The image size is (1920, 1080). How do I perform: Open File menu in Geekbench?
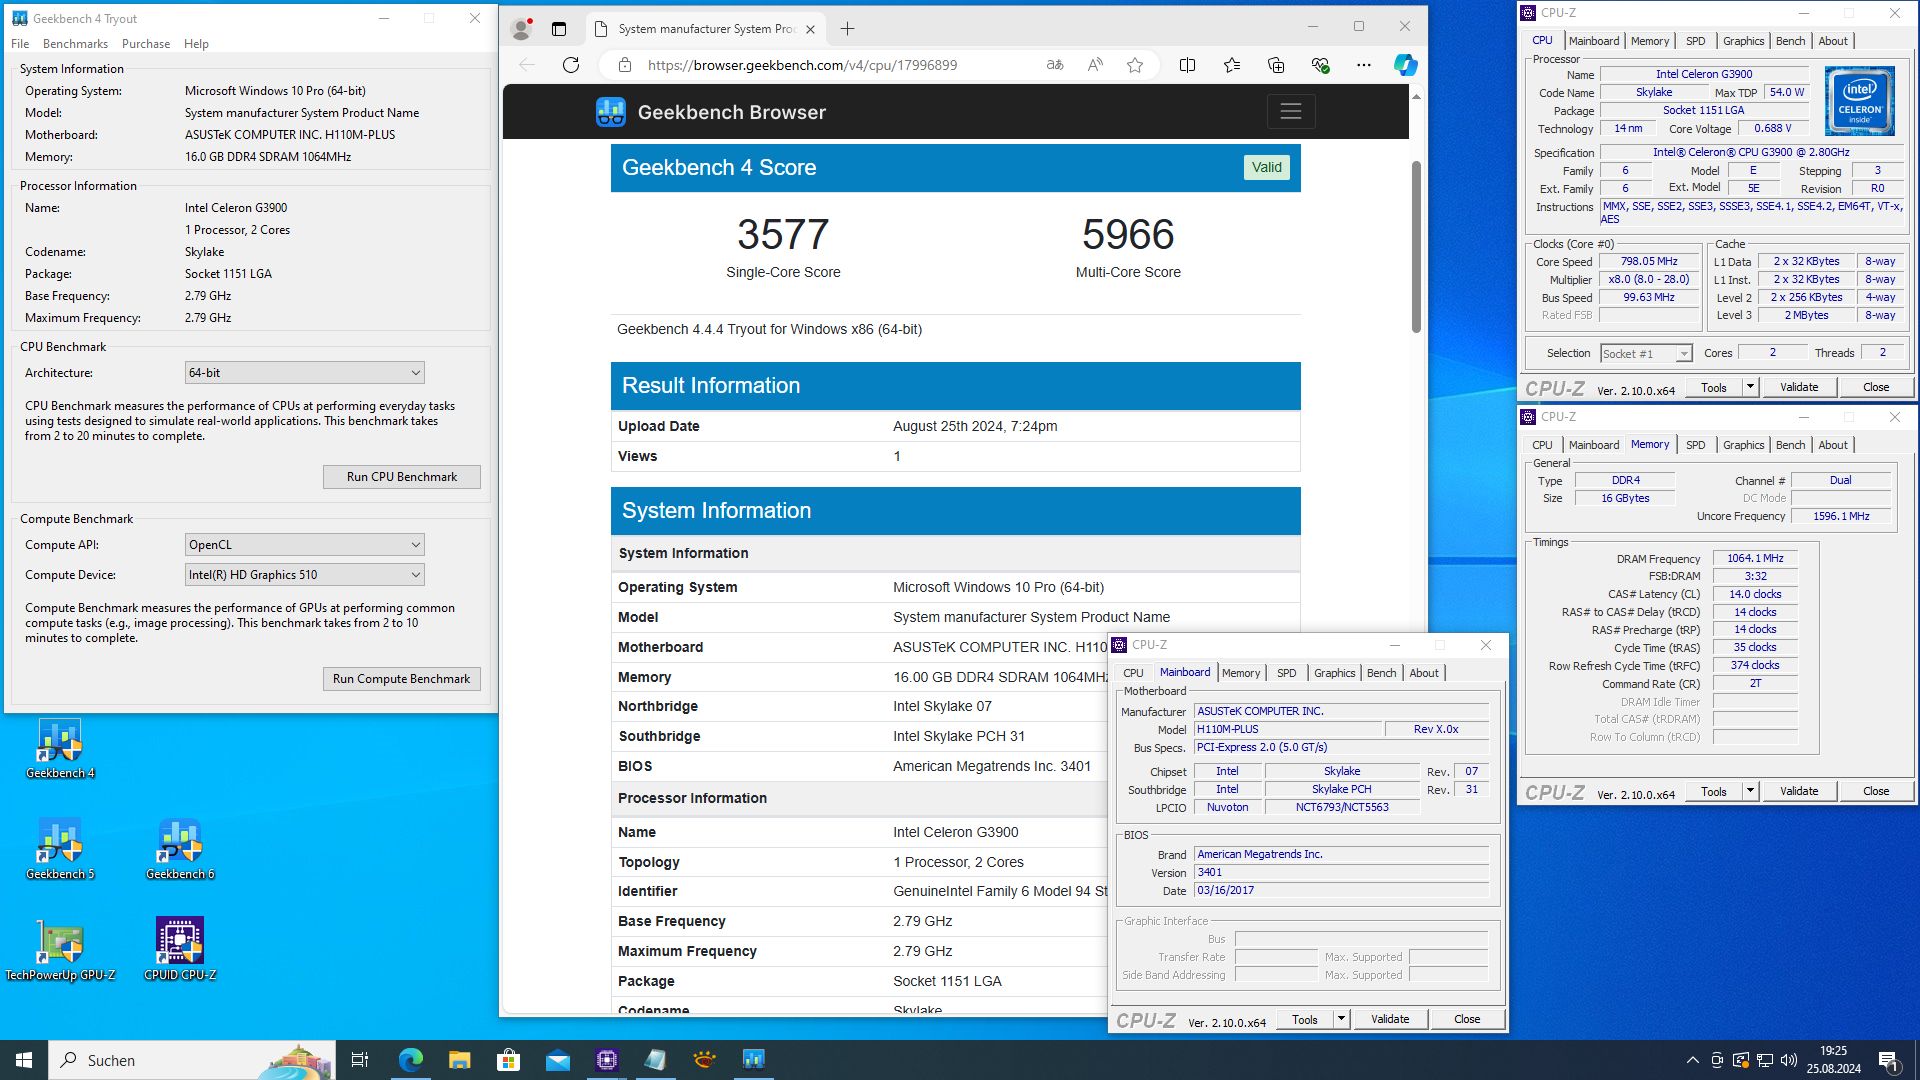point(20,44)
